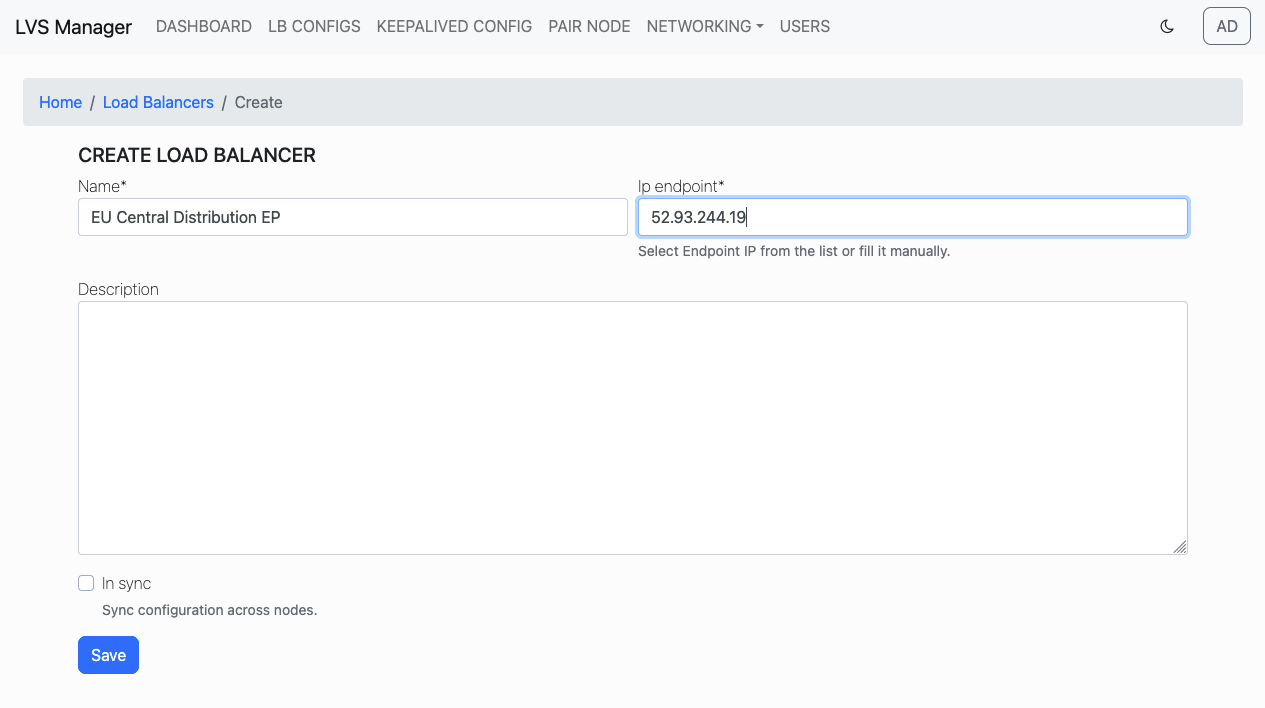Save the new load balancer
This screenshot has height=708, width=1265.
(108, 655)
